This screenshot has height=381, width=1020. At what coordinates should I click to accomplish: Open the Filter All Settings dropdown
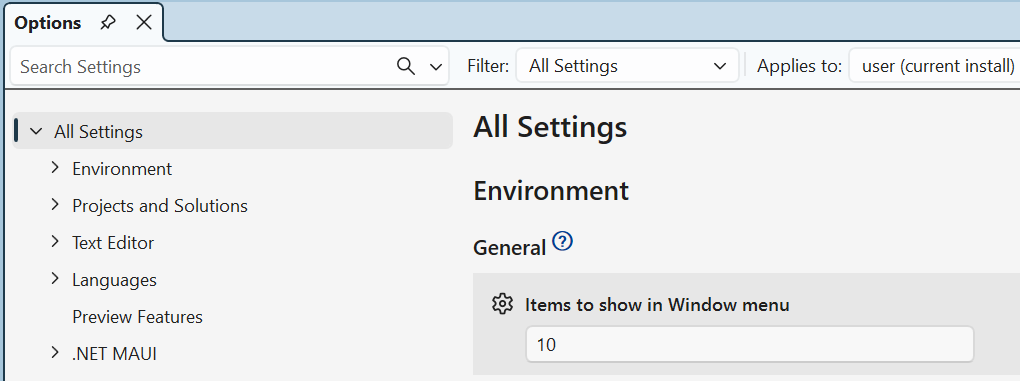[x=627, y=66]
